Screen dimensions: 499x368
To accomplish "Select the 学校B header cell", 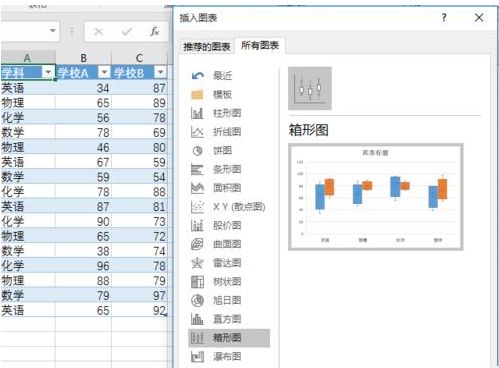I will [x=139, y=72].
